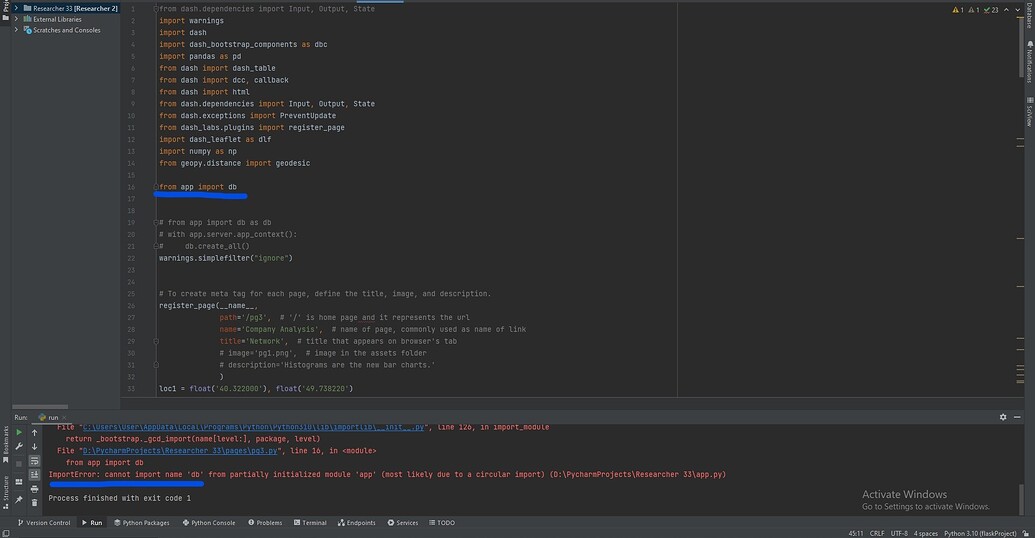Image resolution: width=1035 pixels, height=538 pixels.
Task: Go to previous highlighted error arrow
Action: (x=1006, y=10)
